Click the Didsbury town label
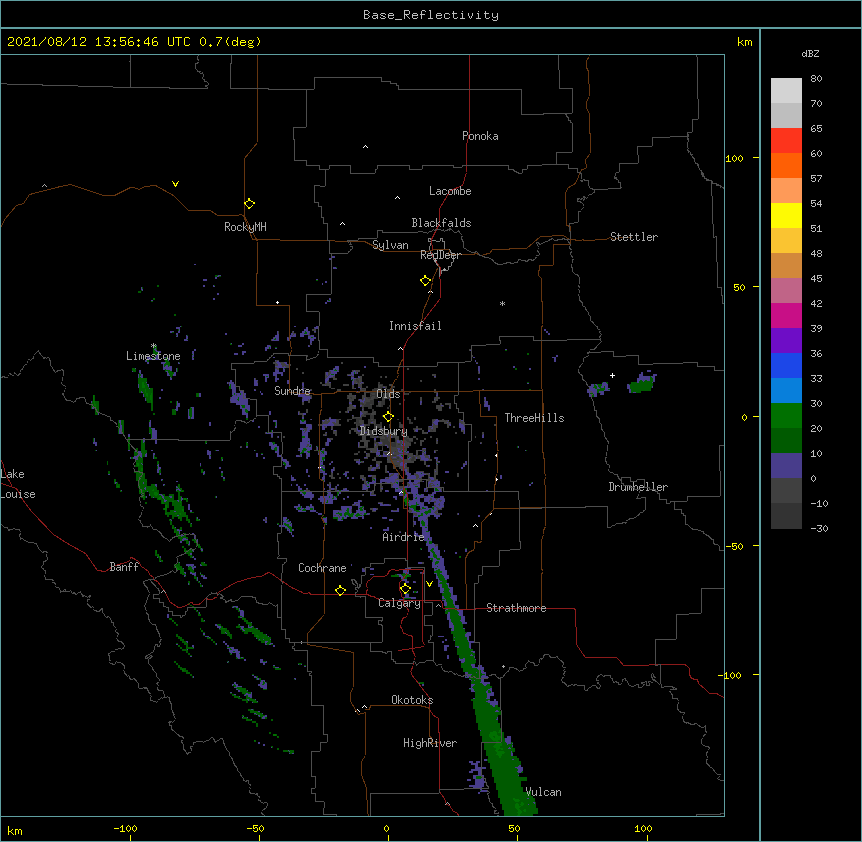Viewport: 862px width, 842px height. point(383,431)
